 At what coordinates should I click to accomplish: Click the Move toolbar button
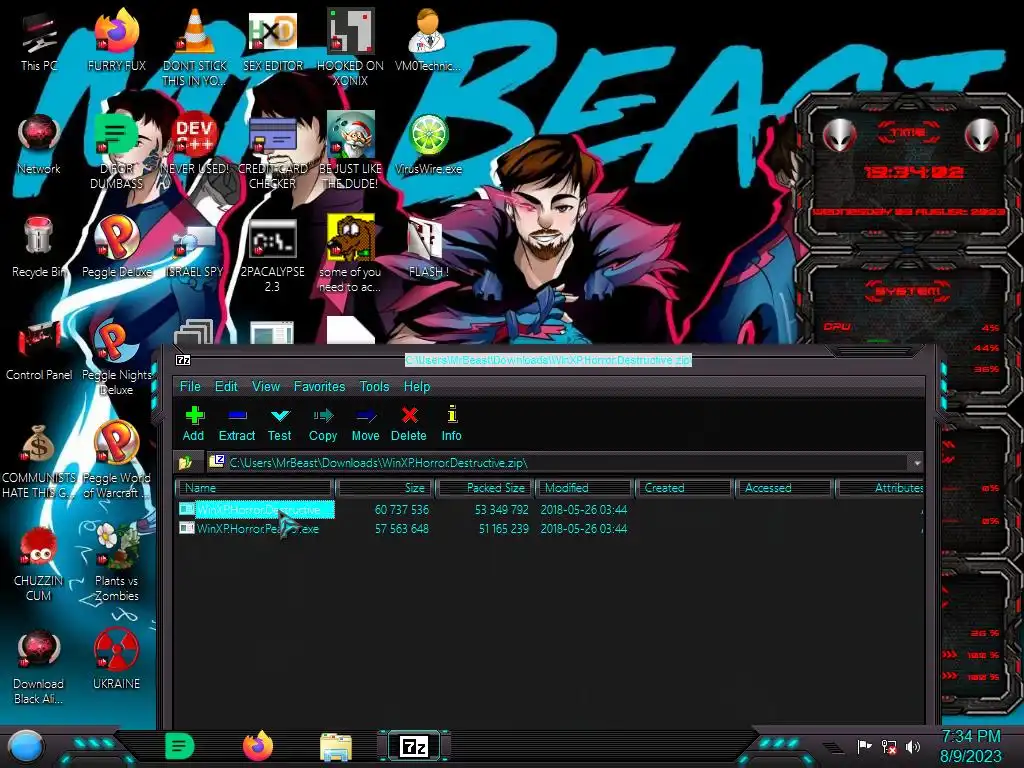pyautogui.click(x=365, y=423)
